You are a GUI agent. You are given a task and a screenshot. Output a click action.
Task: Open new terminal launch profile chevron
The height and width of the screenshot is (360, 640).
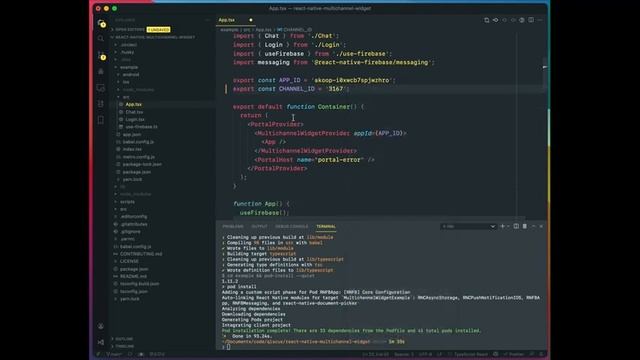point(508,226)
